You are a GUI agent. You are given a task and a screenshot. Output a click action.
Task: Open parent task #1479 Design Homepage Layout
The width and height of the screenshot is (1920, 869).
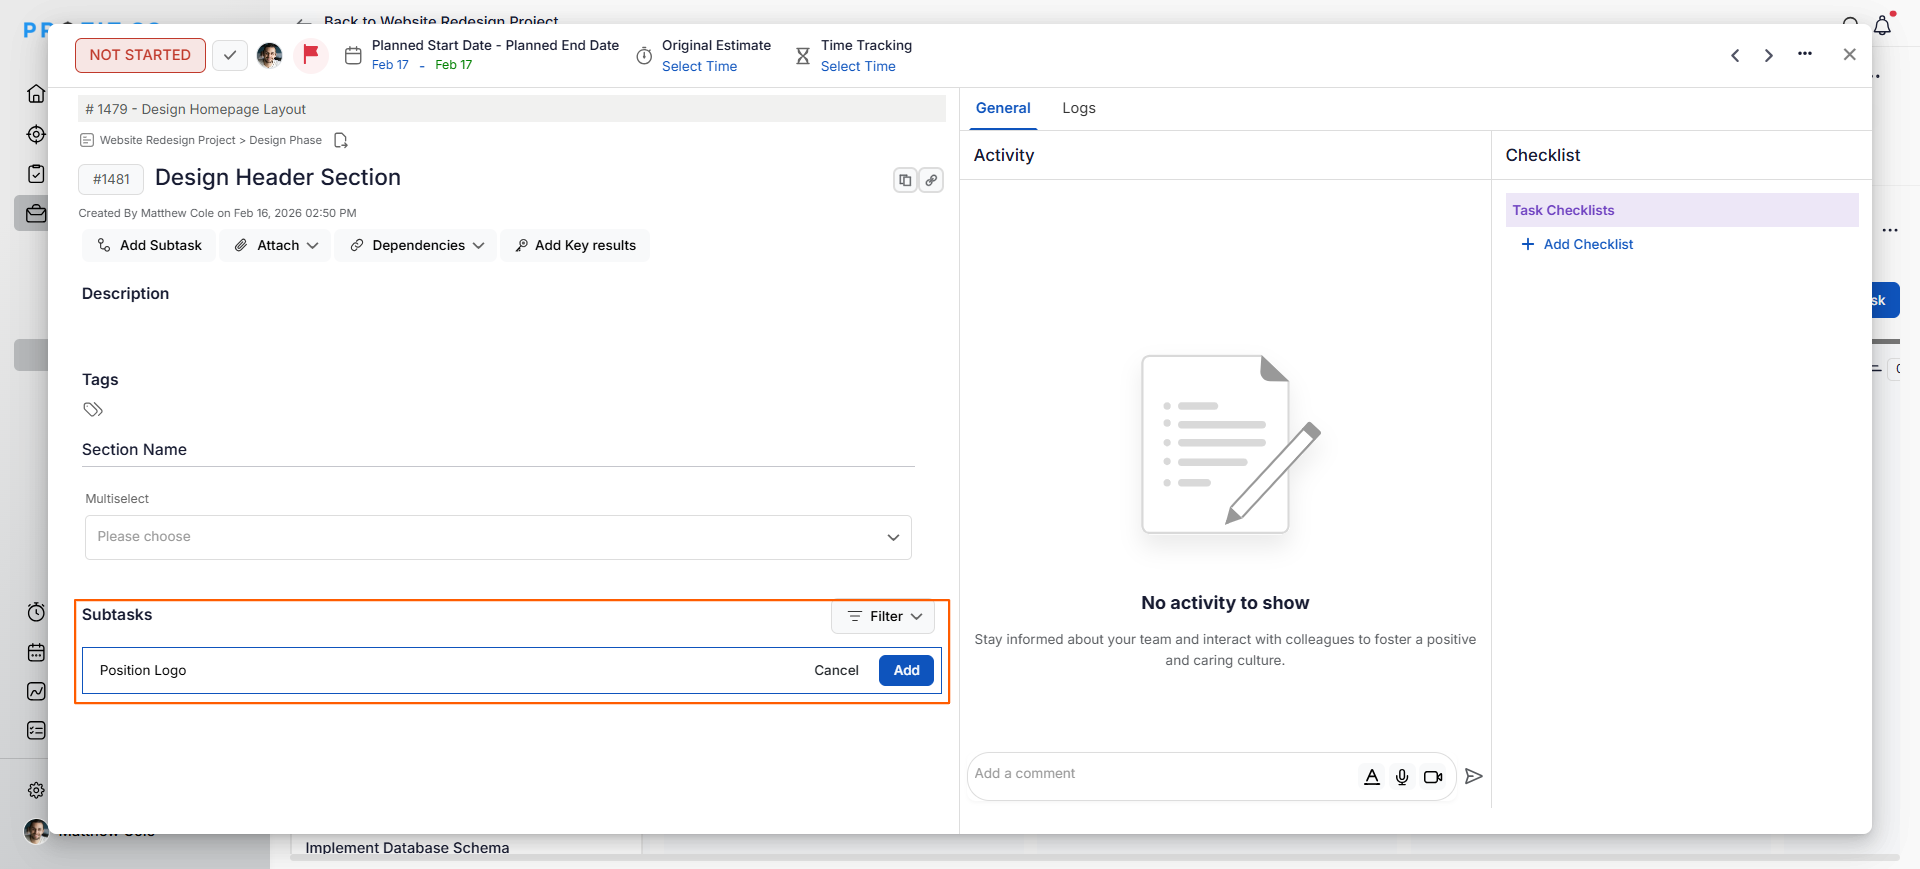click(x=512, y=109)
